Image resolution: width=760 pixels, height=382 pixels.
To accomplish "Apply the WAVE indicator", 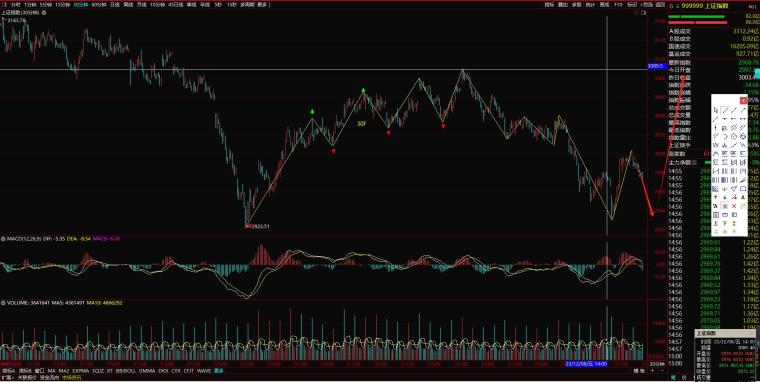I will (x=204, y=371).
